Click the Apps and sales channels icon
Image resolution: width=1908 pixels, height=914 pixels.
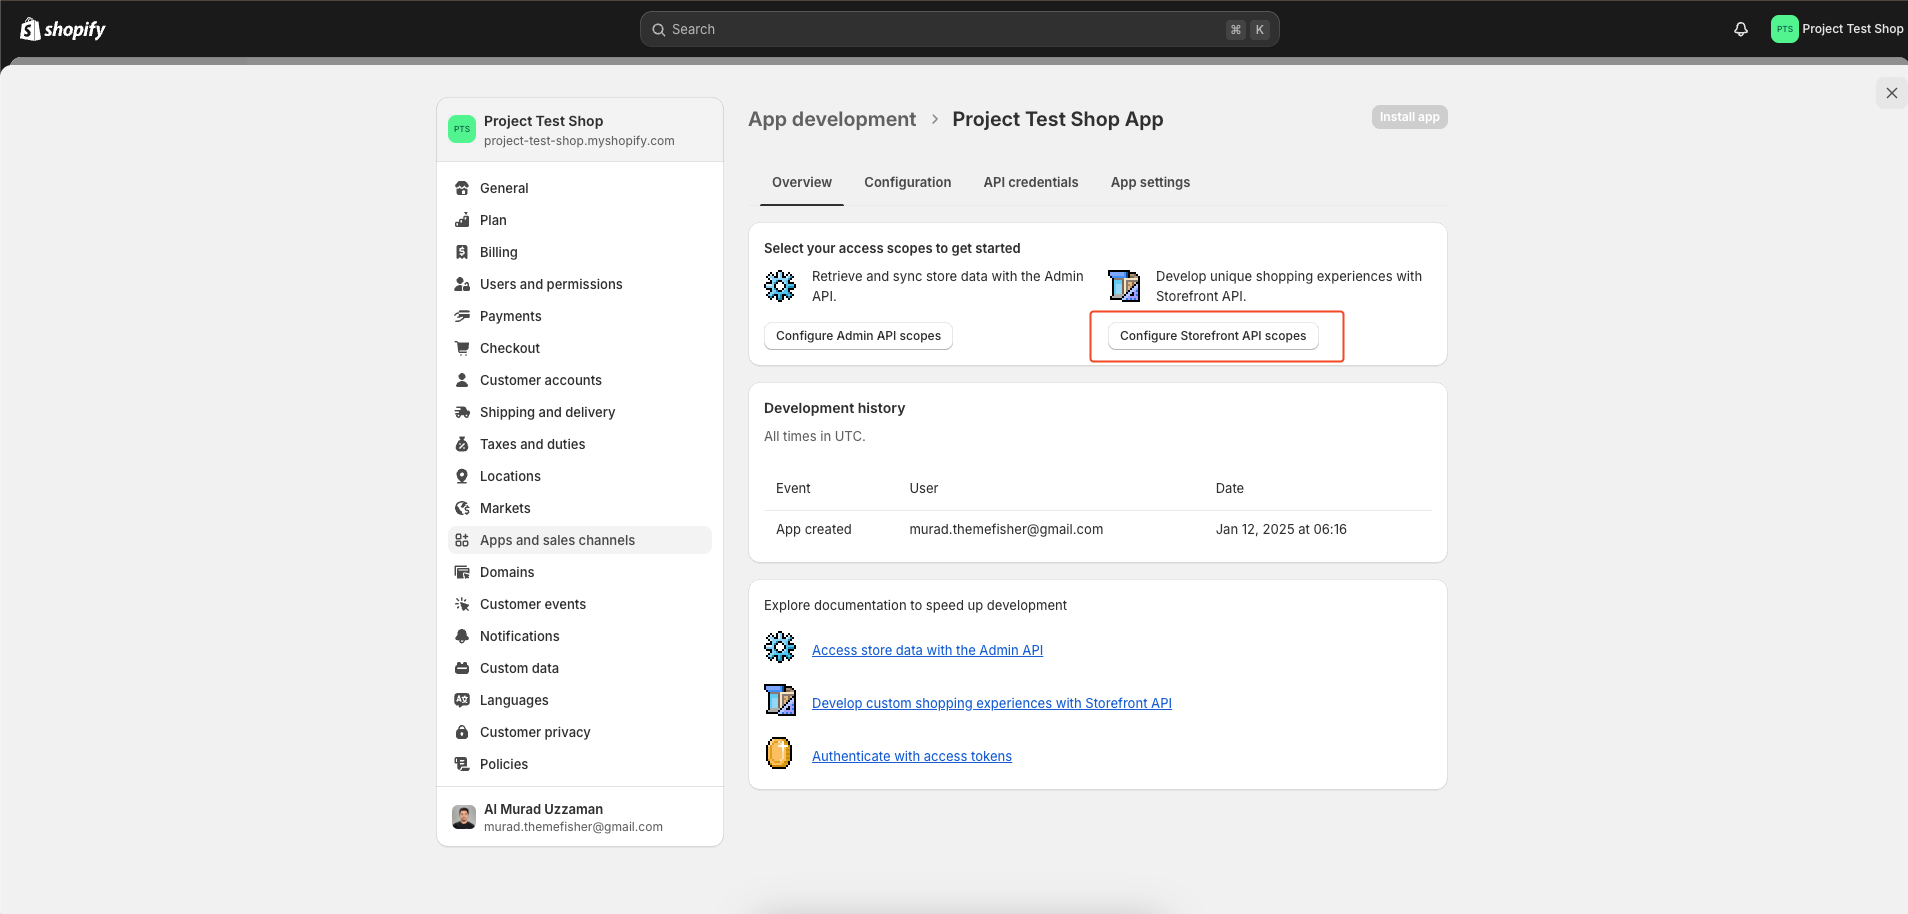462,540
